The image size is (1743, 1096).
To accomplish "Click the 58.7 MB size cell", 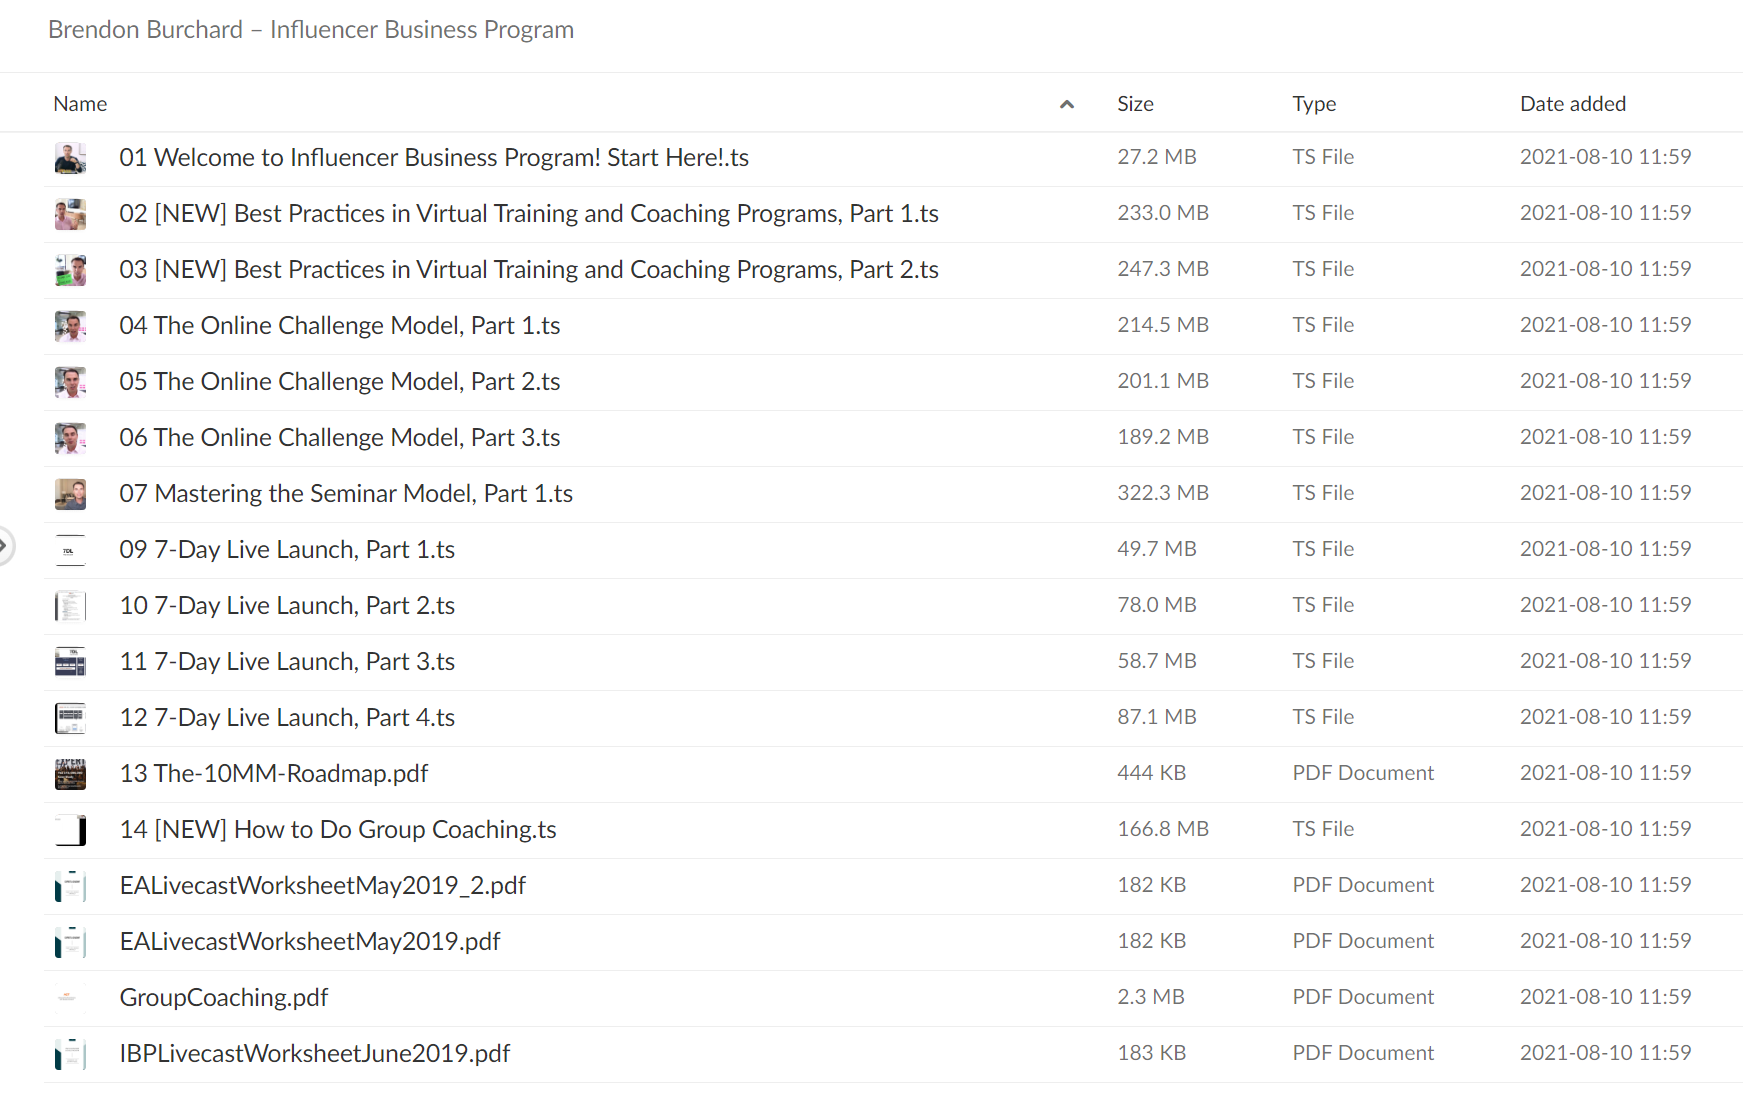I will [x=1157, y=661].
